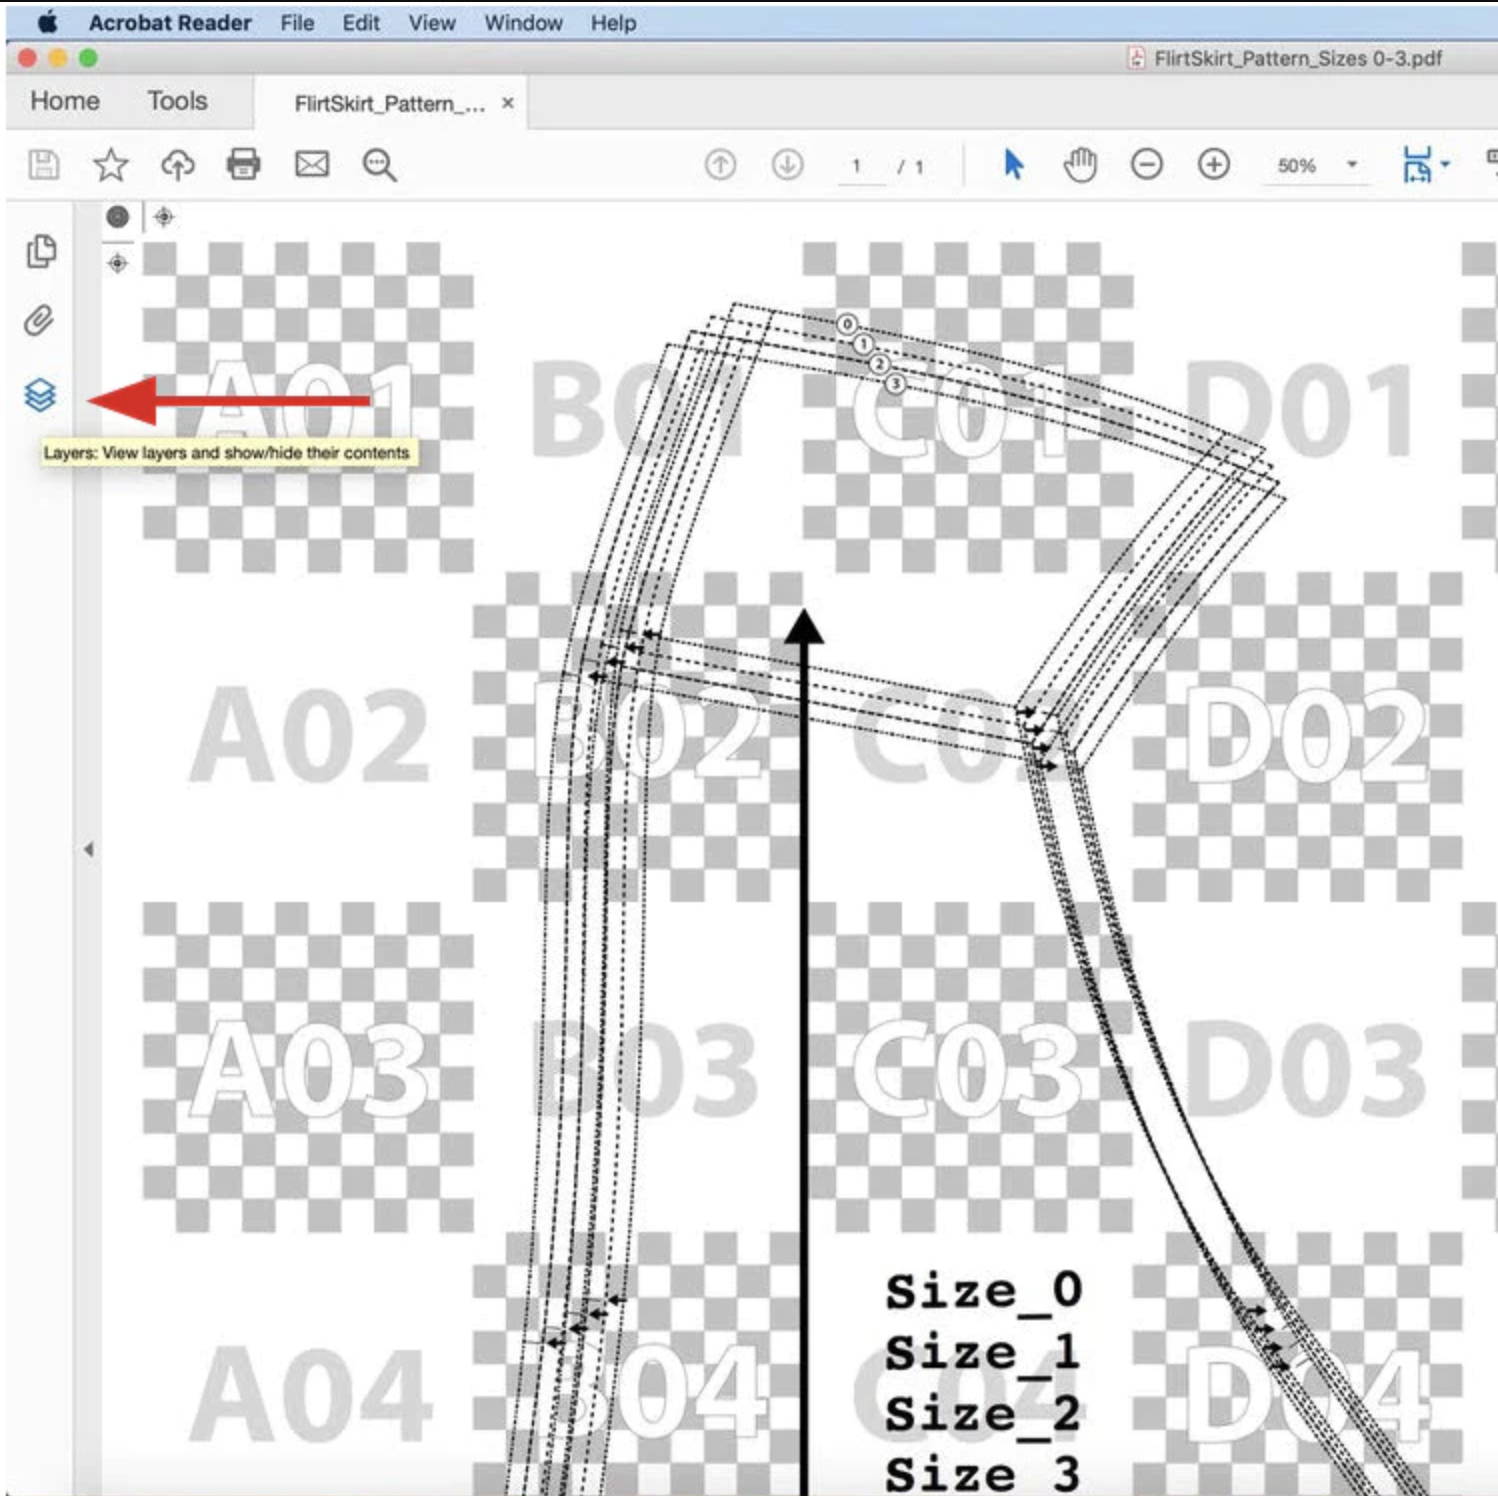Click the Size_1 label text

983,1352
